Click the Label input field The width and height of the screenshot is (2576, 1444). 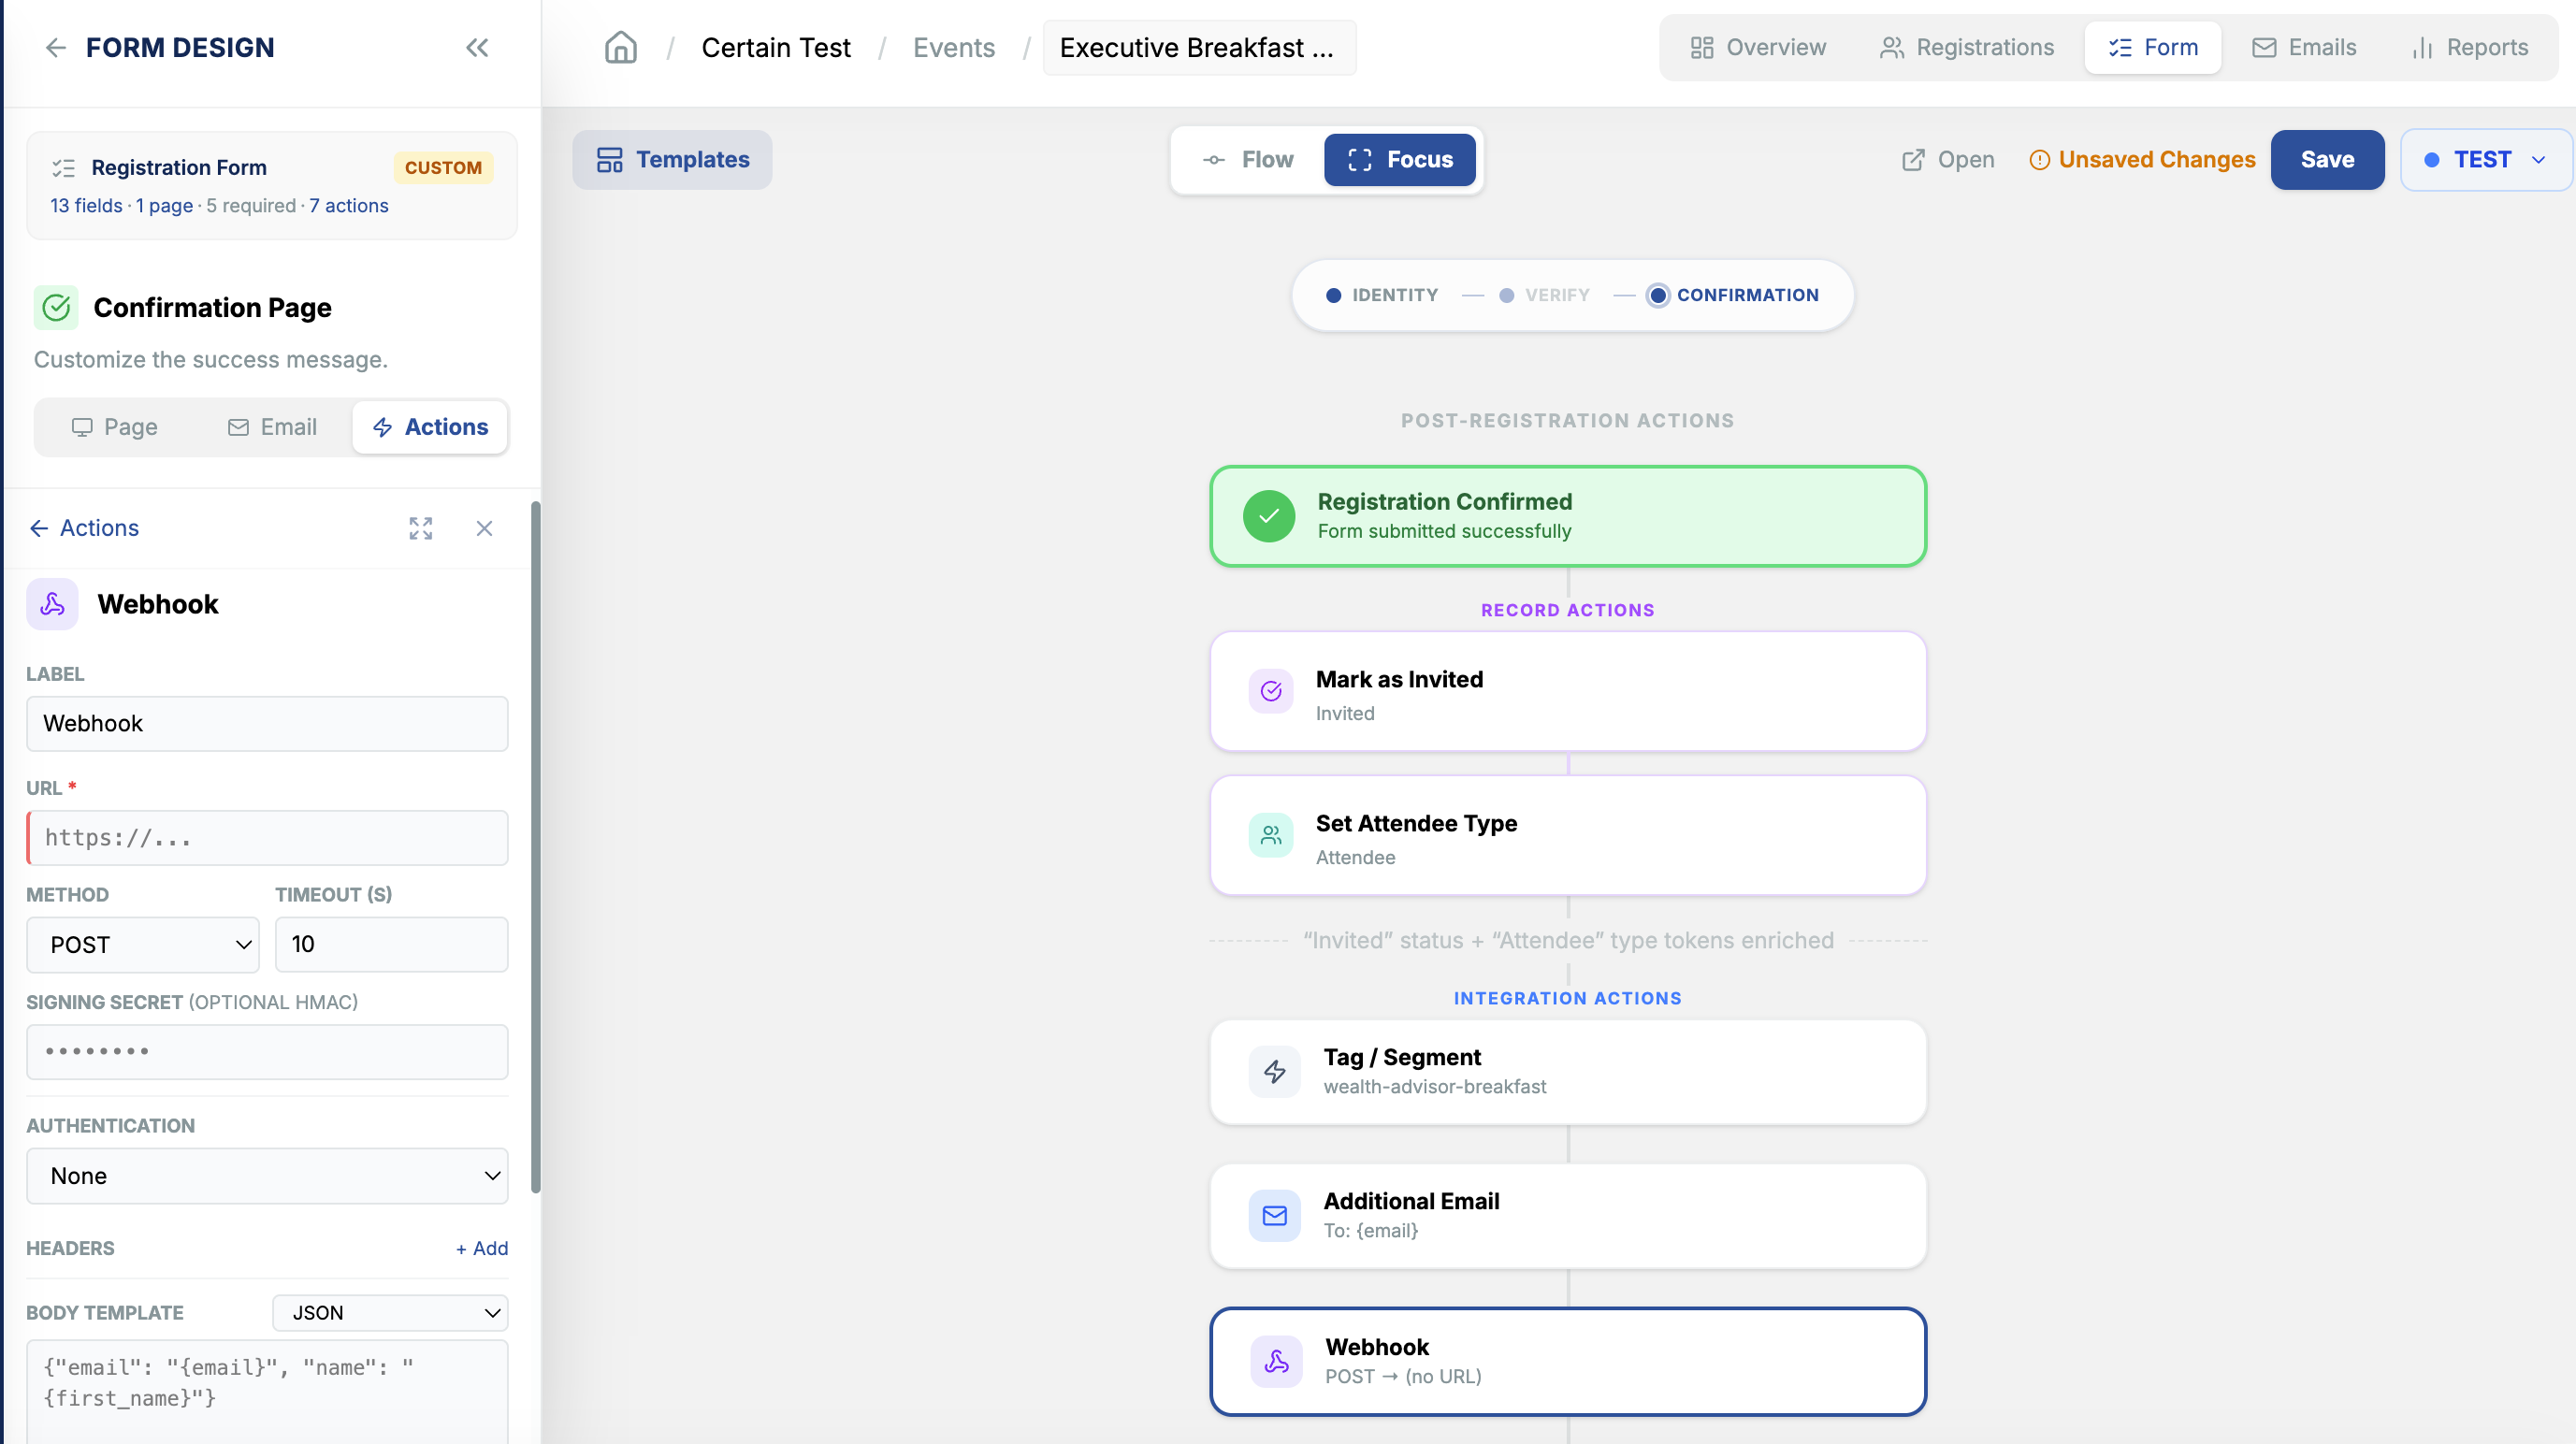tap(267, 723)
